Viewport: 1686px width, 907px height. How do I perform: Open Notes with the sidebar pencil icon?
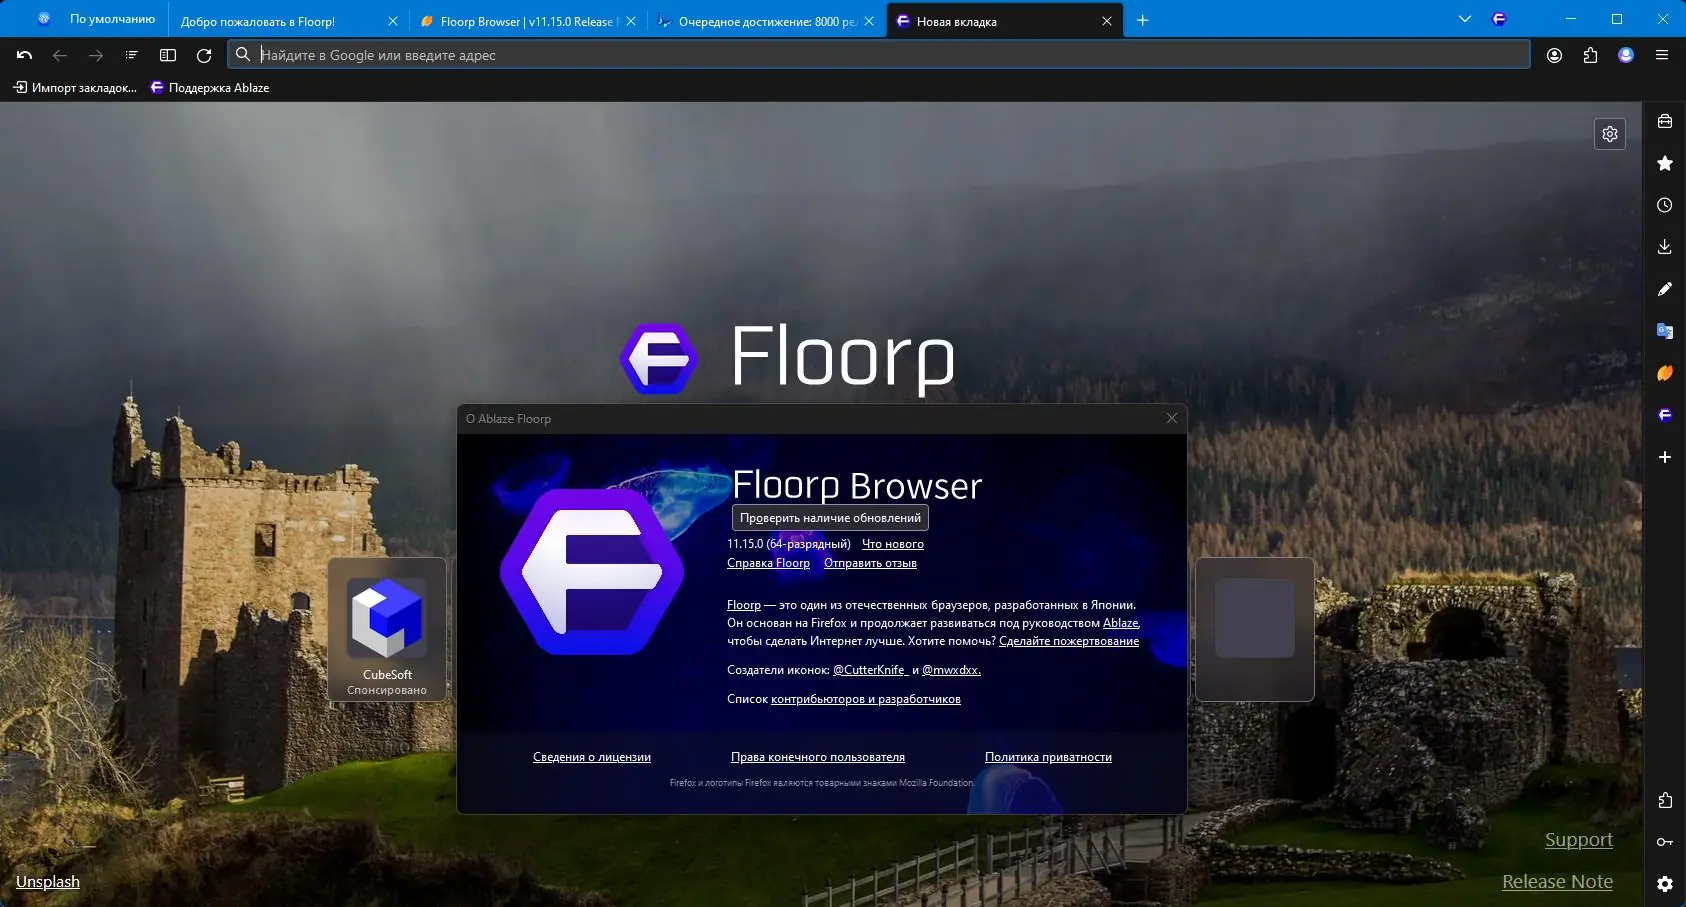[x=1664, y=288]
